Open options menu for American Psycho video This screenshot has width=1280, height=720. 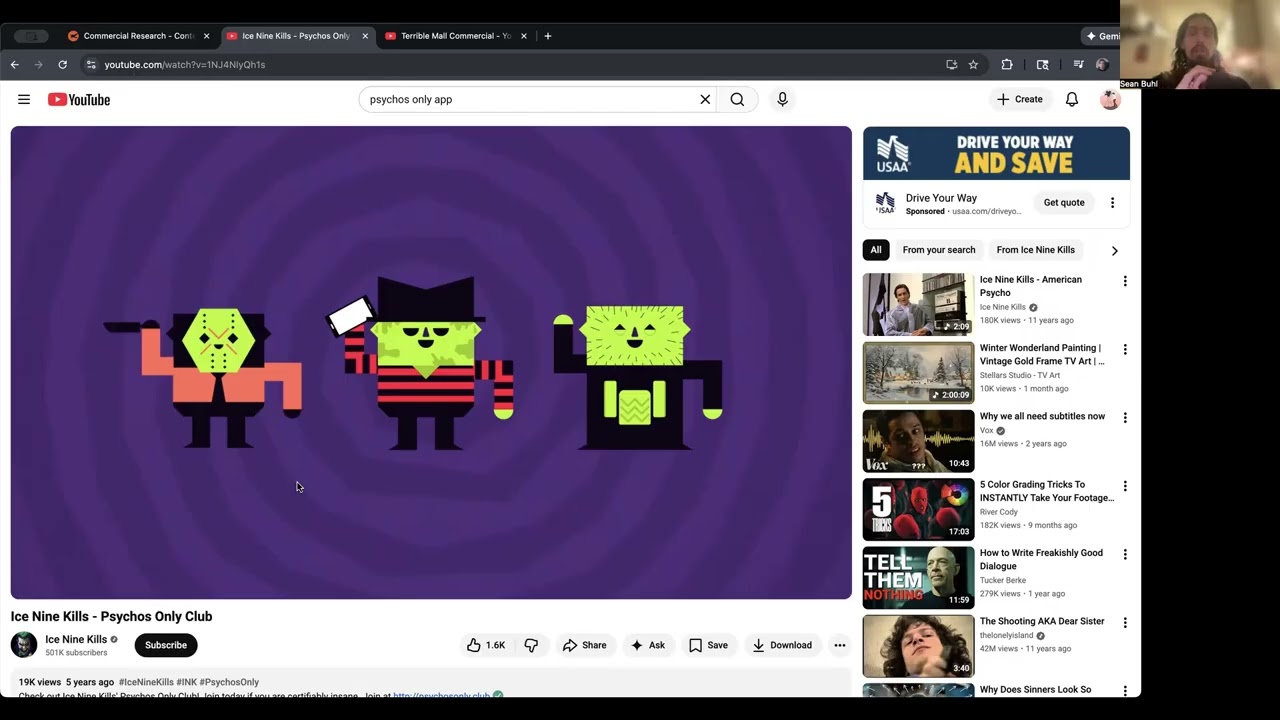(1125, 282)
